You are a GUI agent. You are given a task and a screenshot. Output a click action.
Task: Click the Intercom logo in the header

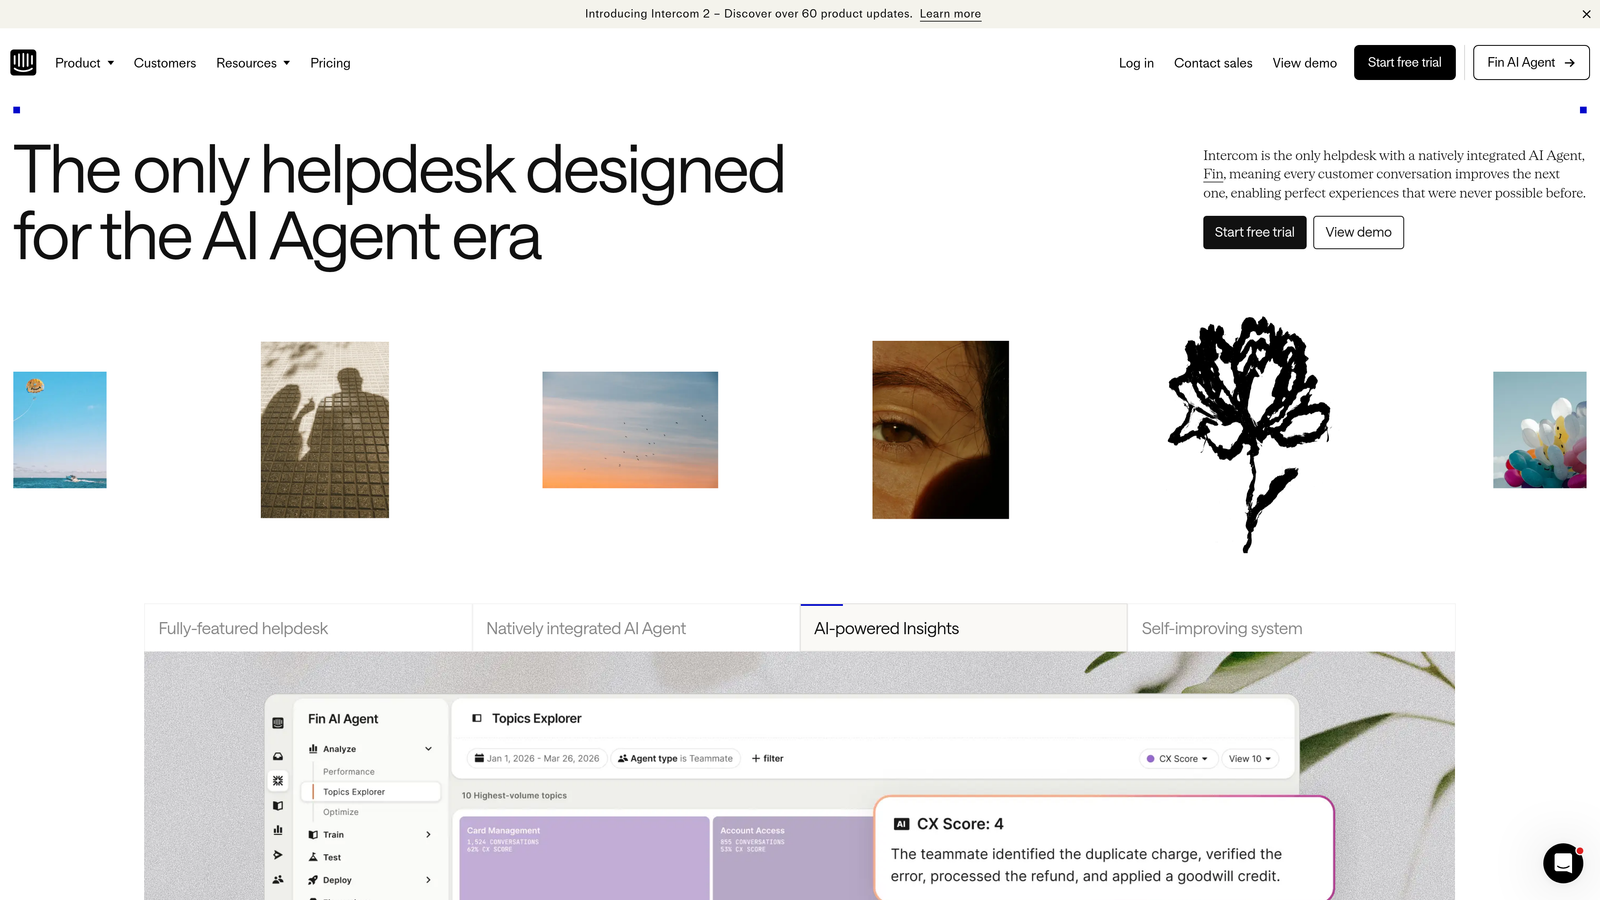click(23, 62)
